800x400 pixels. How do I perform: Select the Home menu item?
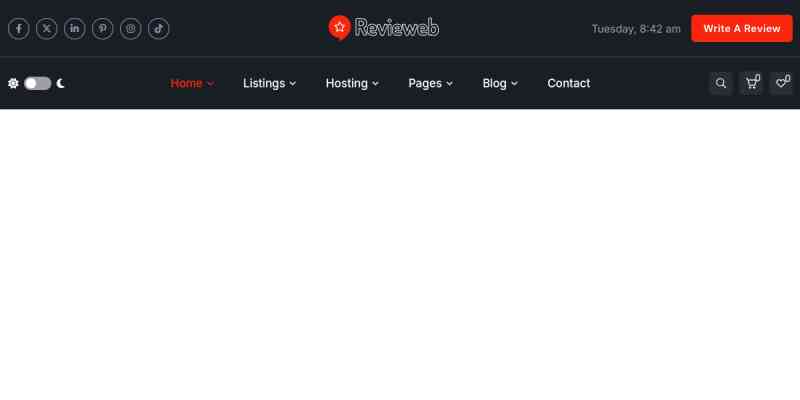point(186,83)
